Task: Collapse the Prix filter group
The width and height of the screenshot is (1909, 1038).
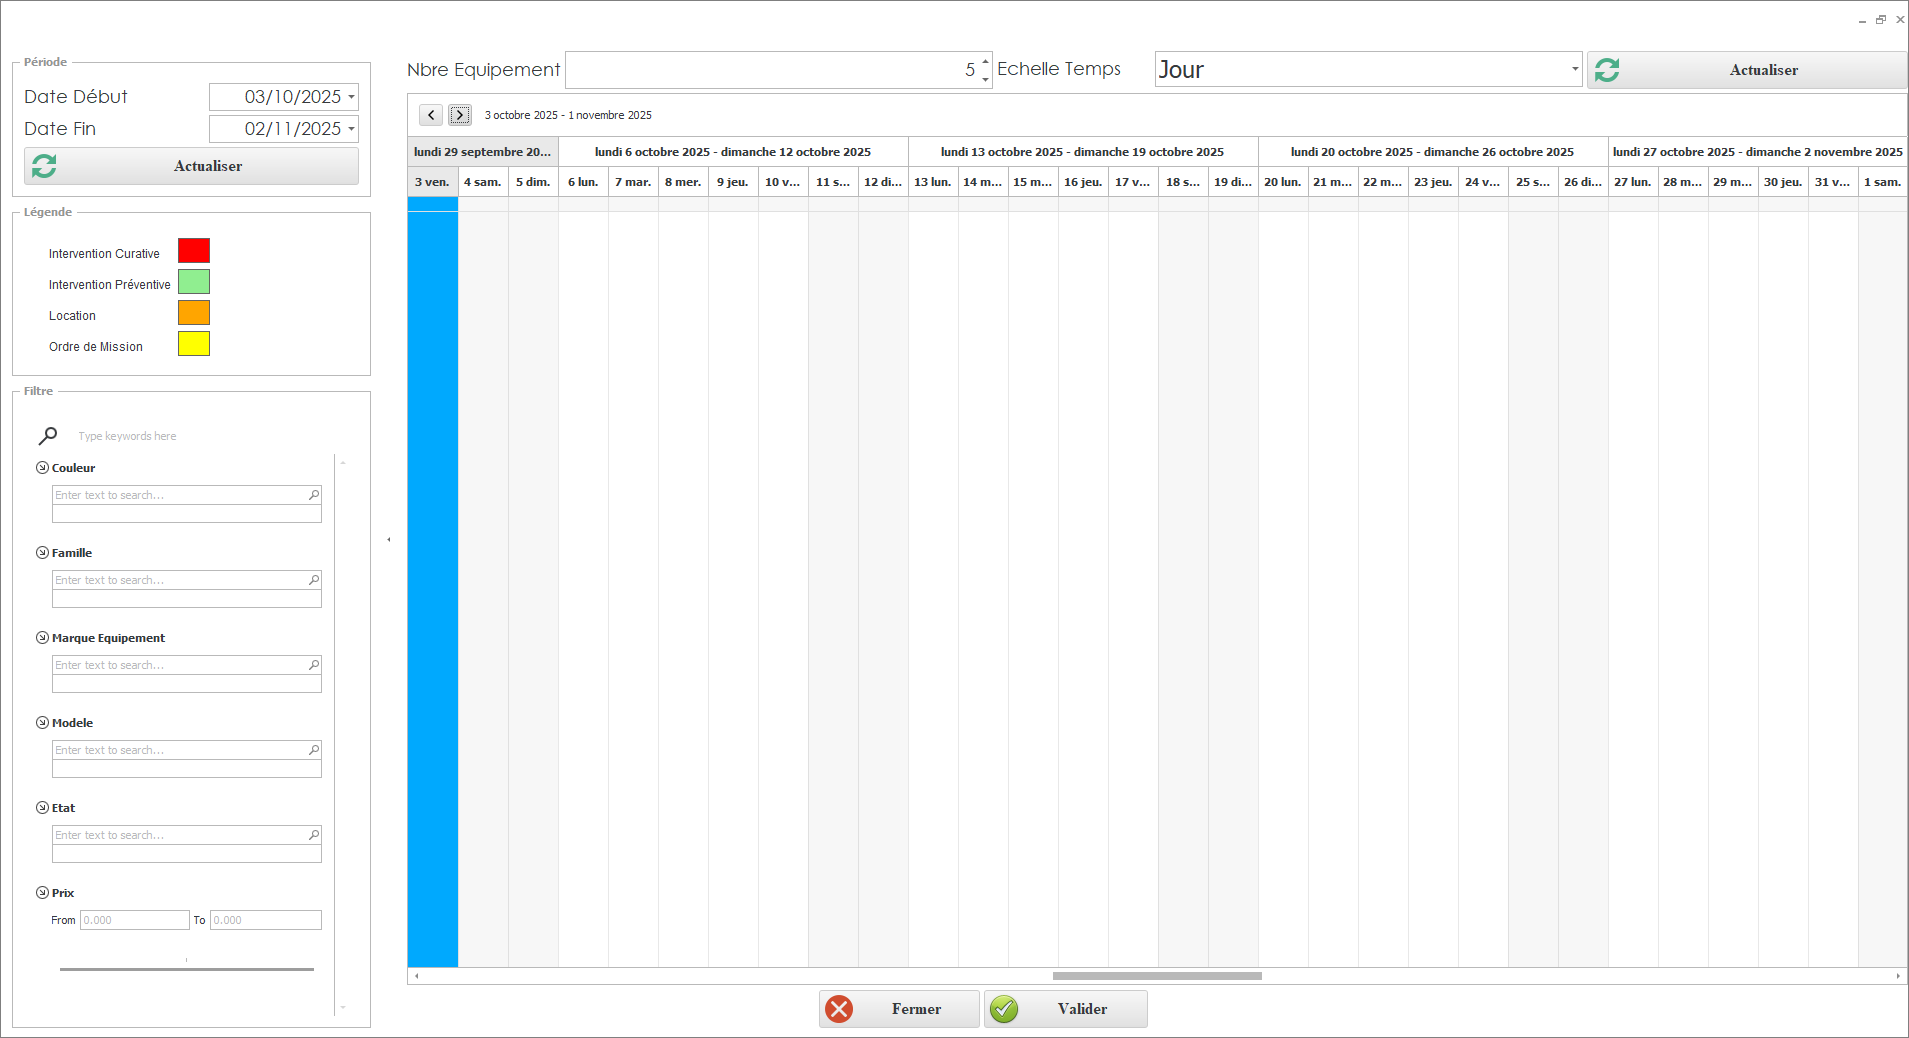Action: click(42, 893)
